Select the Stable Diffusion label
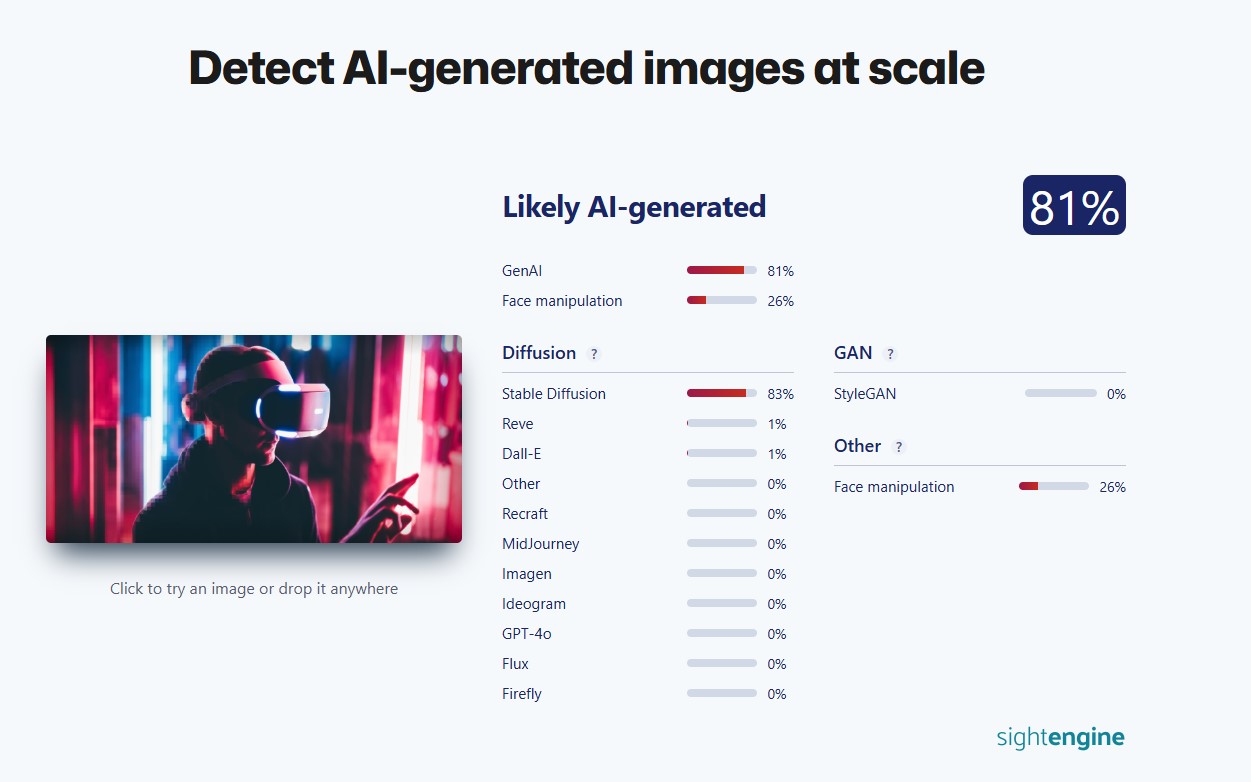This screenshot has width=1251, height=782. coord(554,394)
